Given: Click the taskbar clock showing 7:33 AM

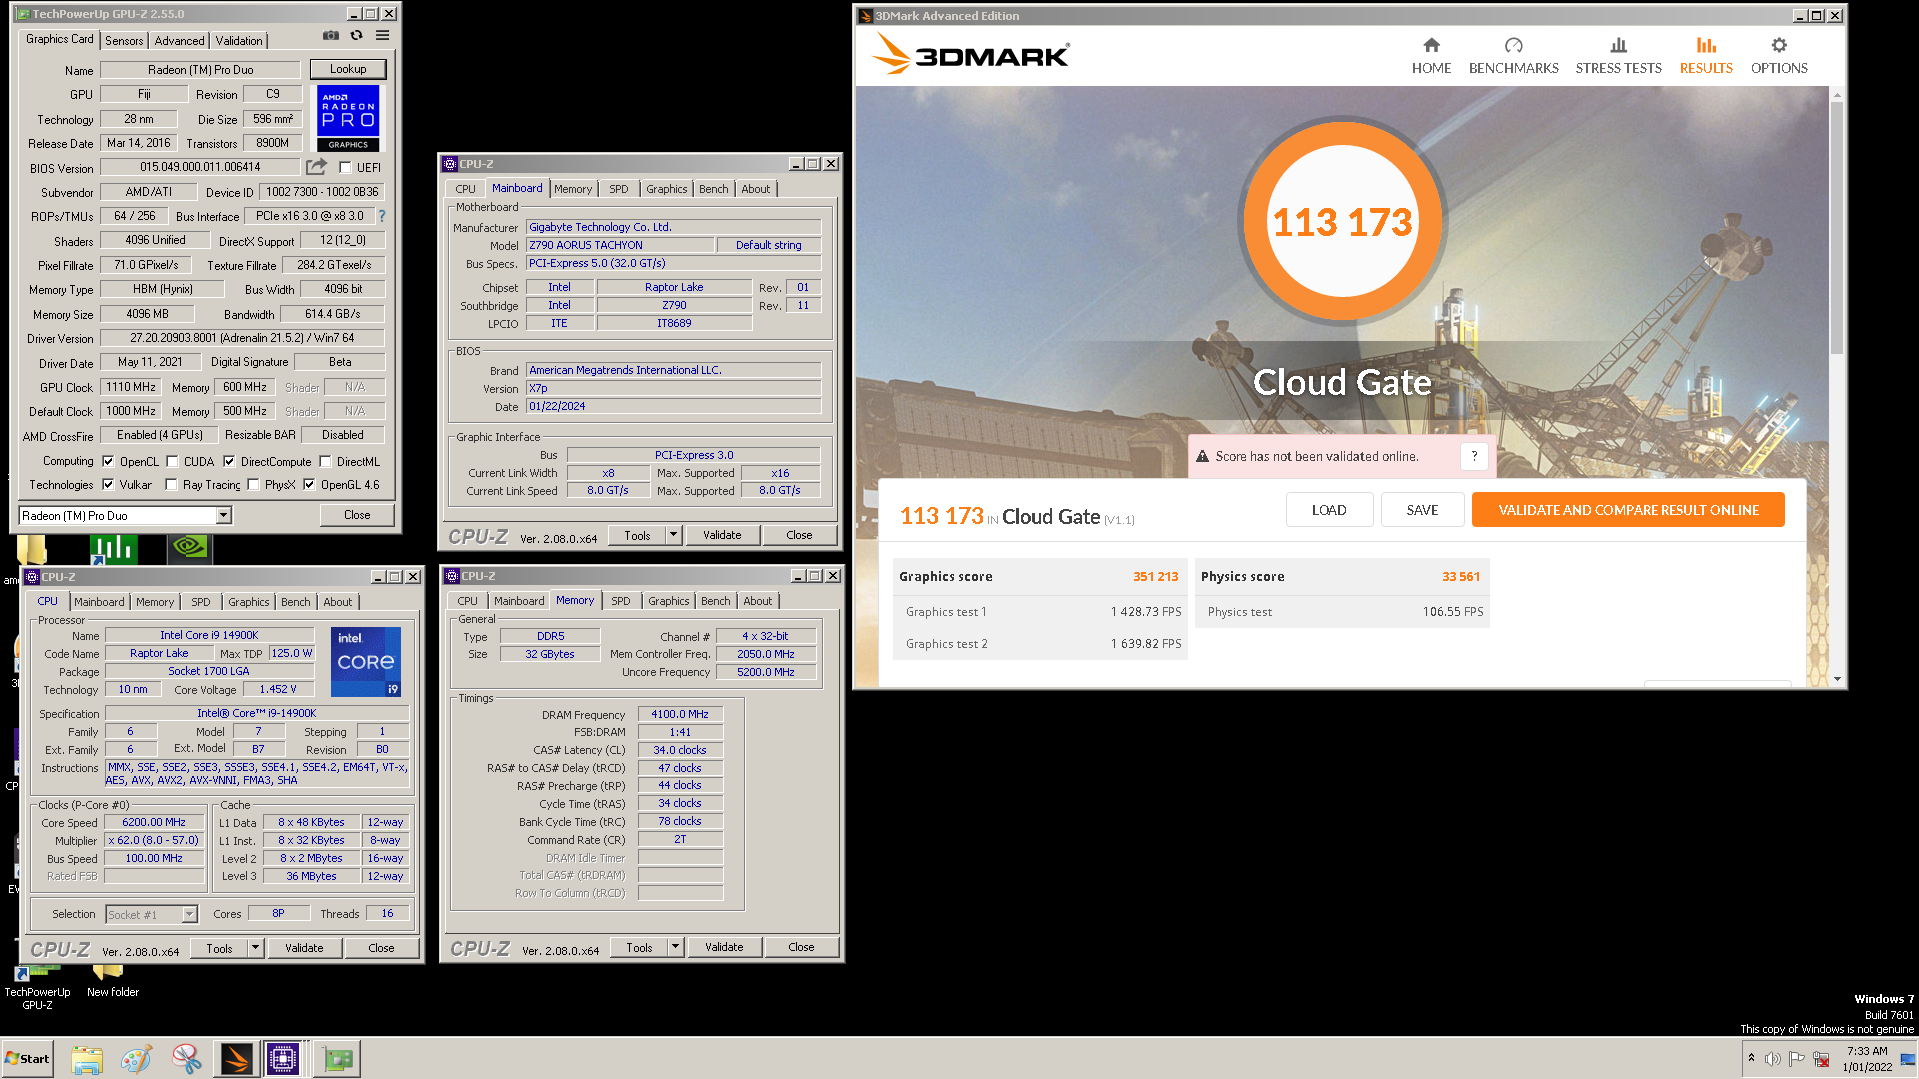Looking at the screenshot, I should point(1867,1059).
